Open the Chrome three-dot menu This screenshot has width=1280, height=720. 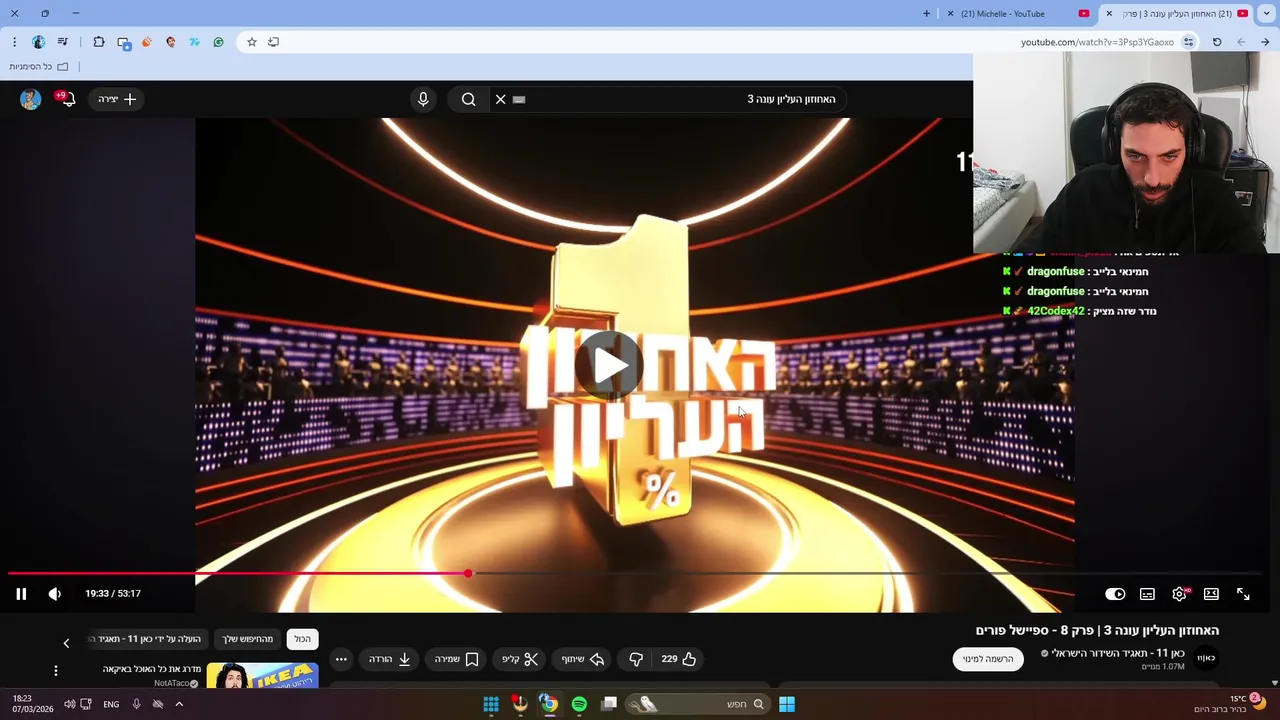(14, 42)
